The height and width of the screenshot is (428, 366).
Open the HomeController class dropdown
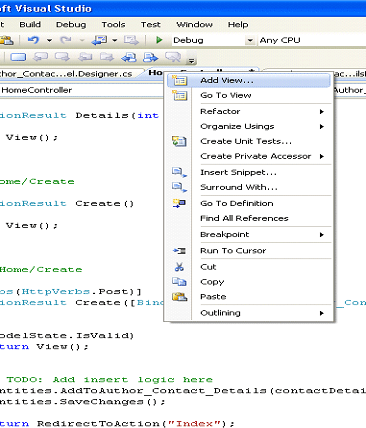pyautogui.click(x=82, y=90)
